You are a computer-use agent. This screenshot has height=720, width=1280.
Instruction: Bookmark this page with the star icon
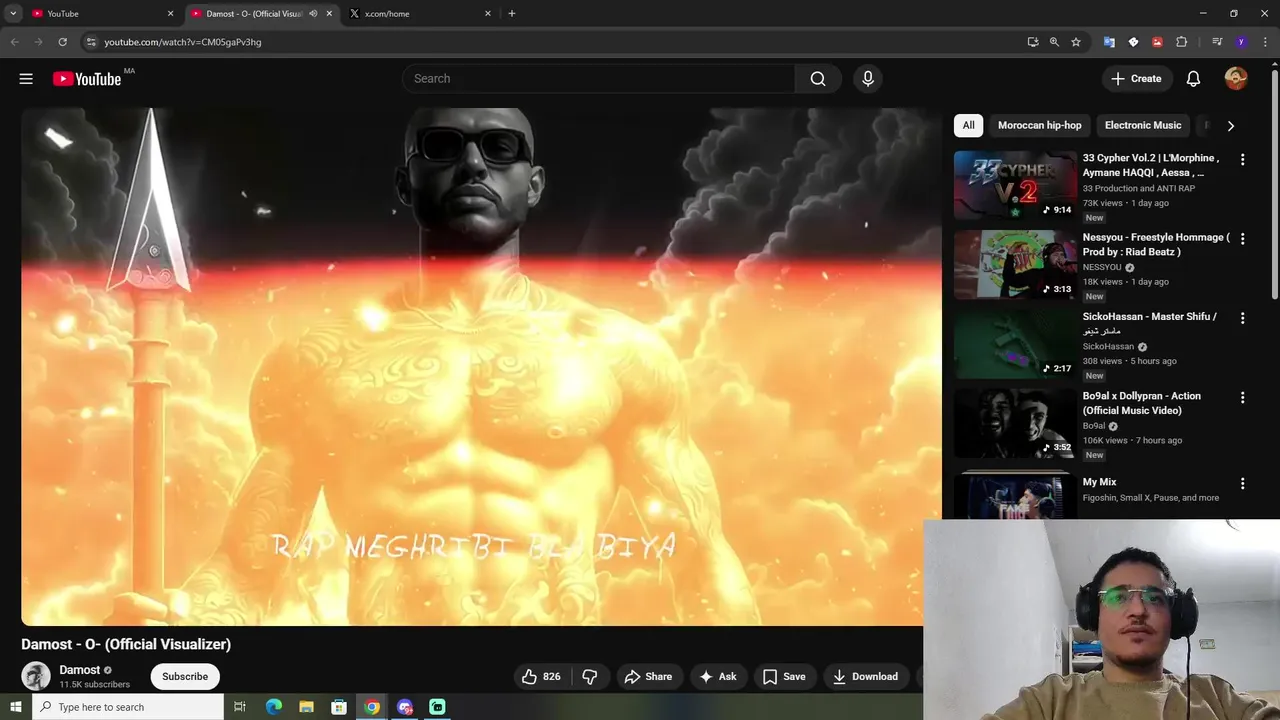coord(1076,42)
